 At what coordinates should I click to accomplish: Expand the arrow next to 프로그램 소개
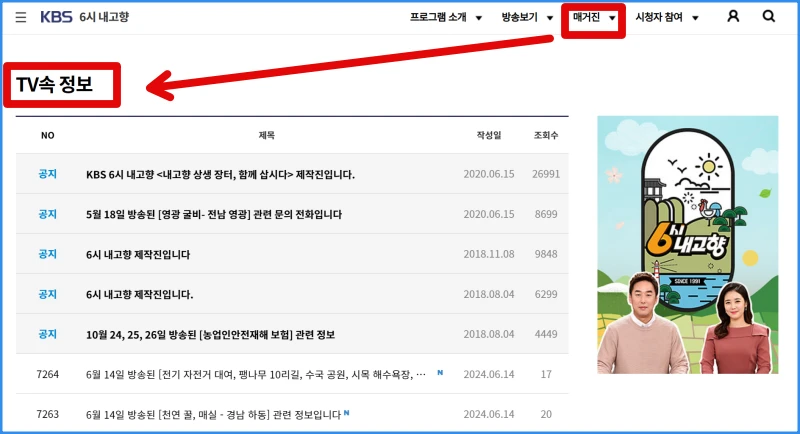tap(479, 18)
